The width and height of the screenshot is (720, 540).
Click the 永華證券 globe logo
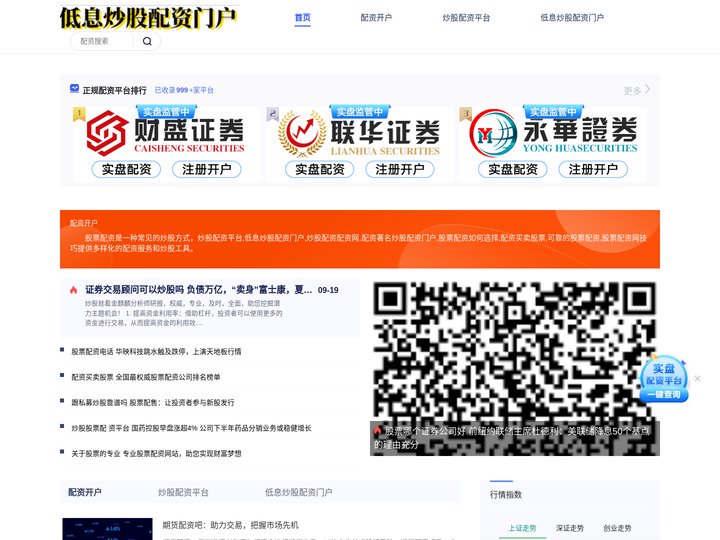(x=493, y=133)
